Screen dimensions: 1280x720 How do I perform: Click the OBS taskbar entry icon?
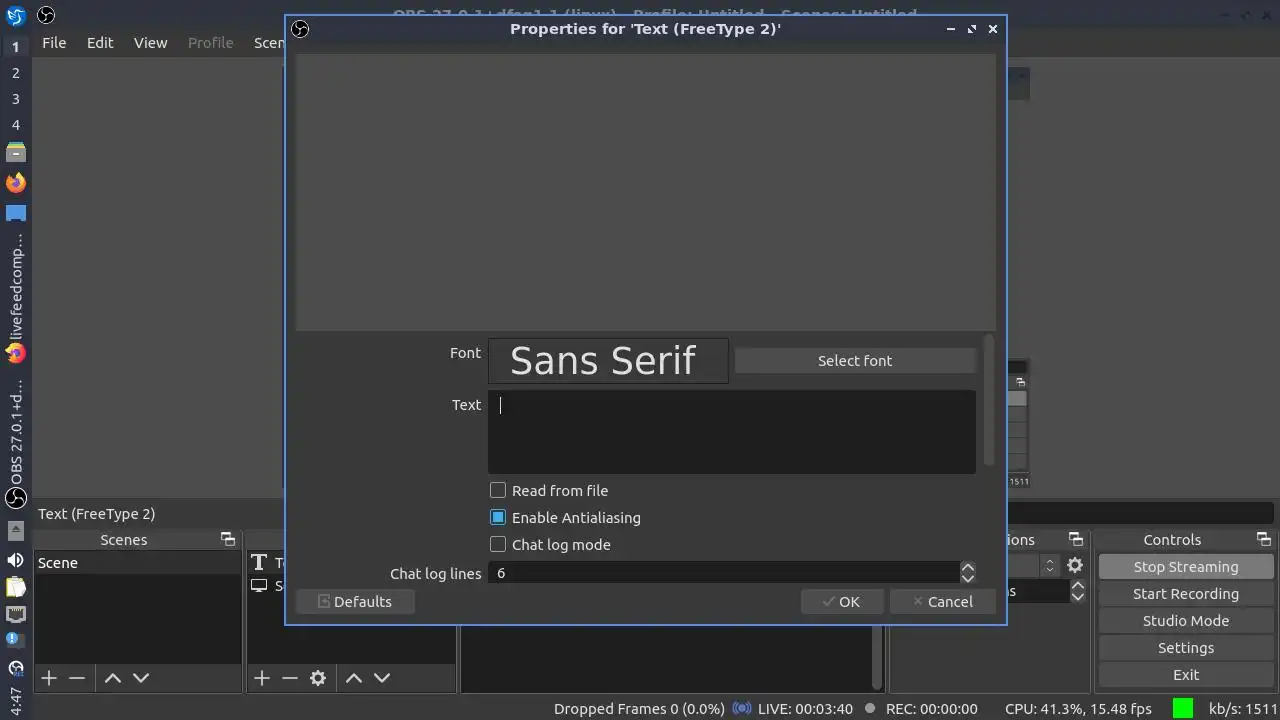(x=15, y=497)
